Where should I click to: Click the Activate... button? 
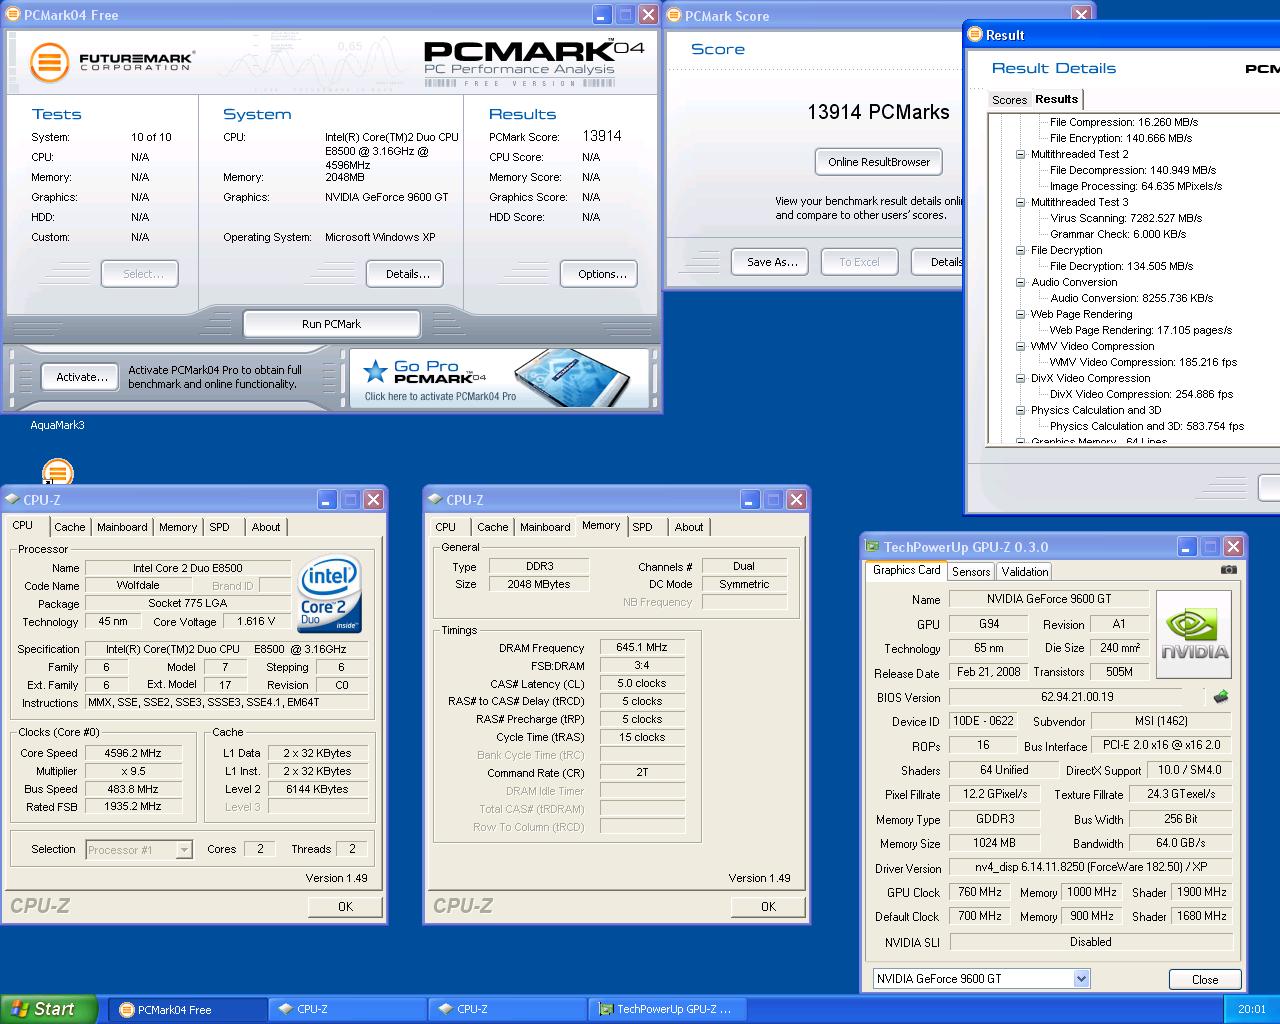[x=82, y=377]
